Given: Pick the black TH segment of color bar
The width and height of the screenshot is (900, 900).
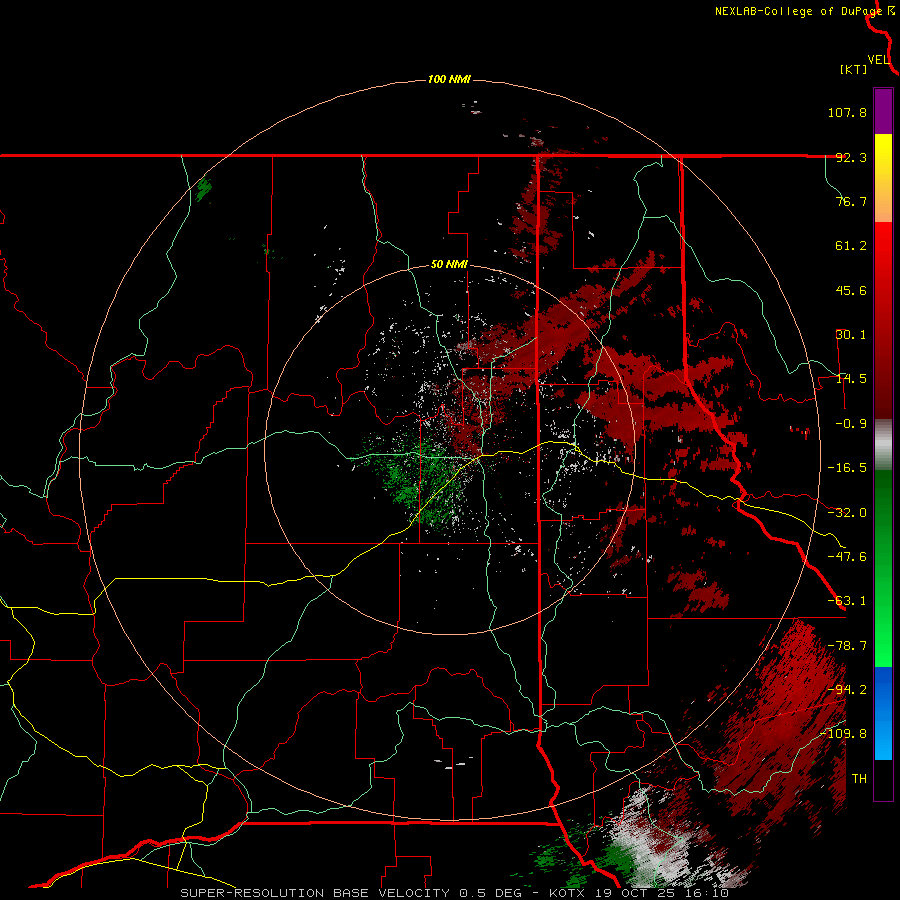Looking at the screenshot, I should pos(883,780).
